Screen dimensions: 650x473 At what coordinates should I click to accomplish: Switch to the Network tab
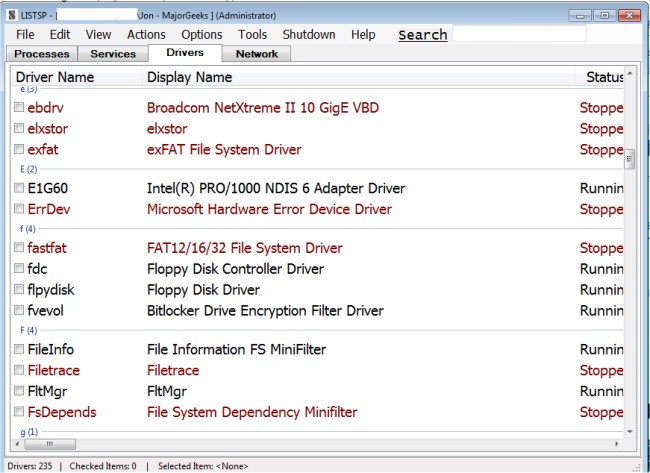point(257,54)
